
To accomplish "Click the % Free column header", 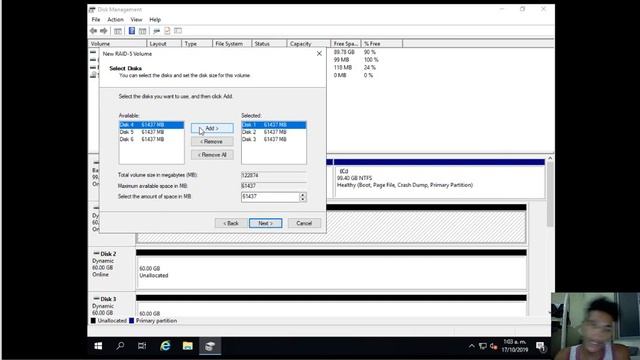I will coord(382,44).
